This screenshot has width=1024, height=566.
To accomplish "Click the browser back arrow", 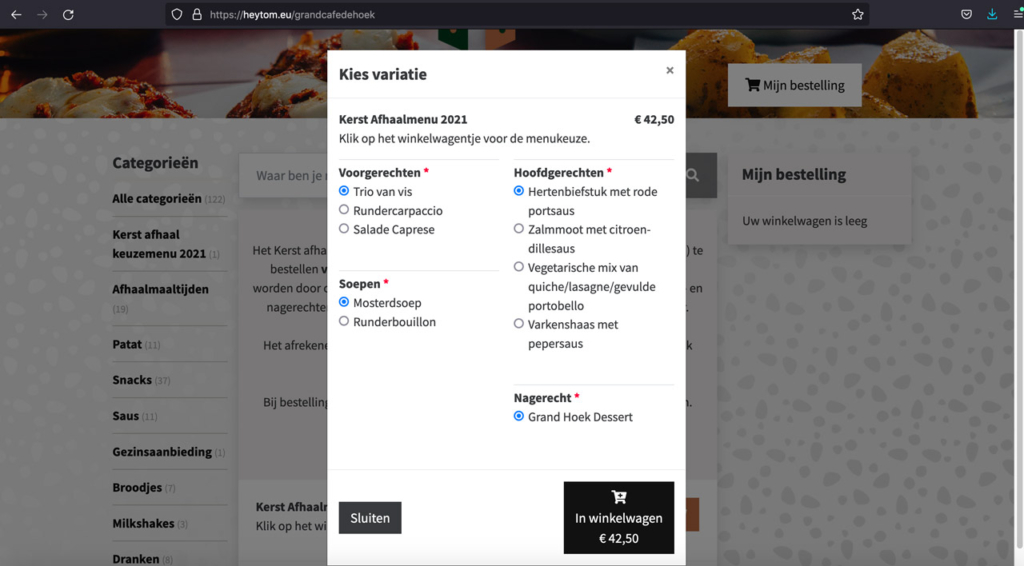I will click(16, 14).
